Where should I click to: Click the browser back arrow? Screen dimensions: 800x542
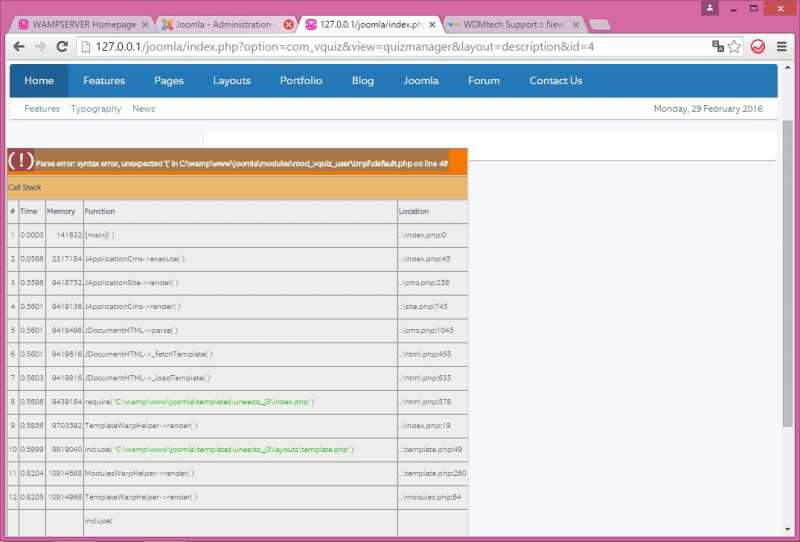coord(17,47)
